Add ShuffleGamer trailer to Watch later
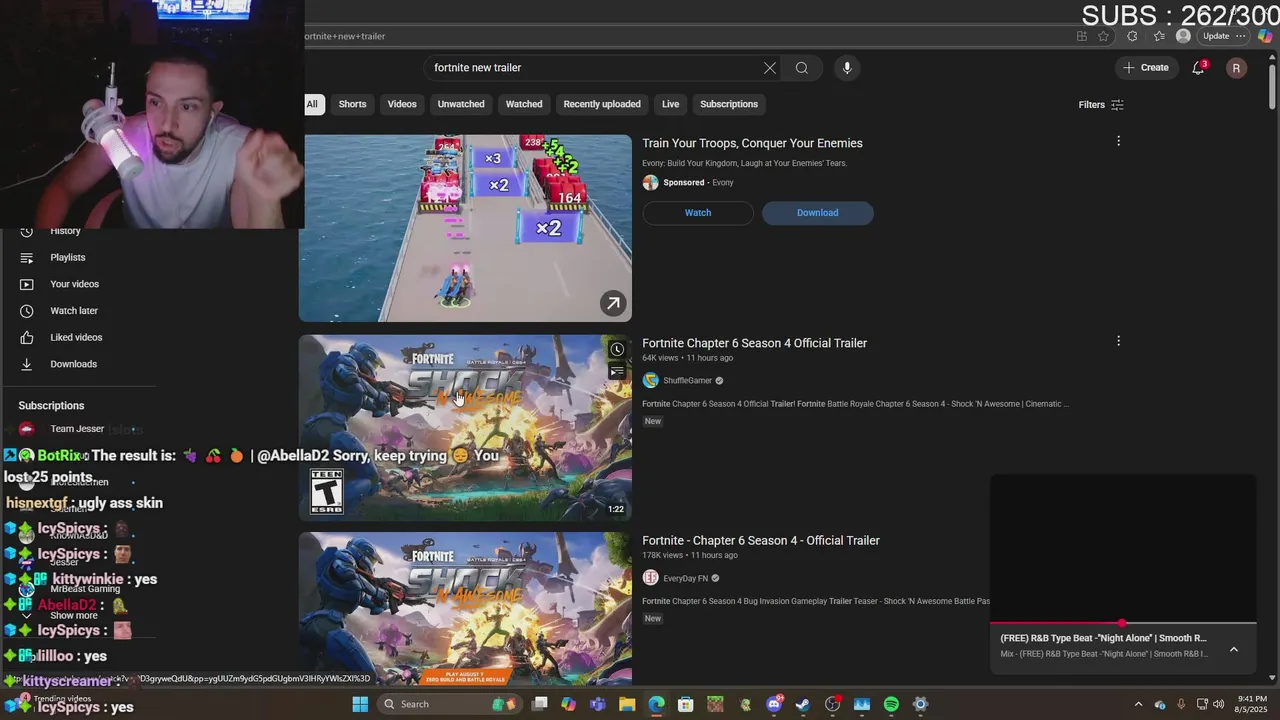 (617, 349)
